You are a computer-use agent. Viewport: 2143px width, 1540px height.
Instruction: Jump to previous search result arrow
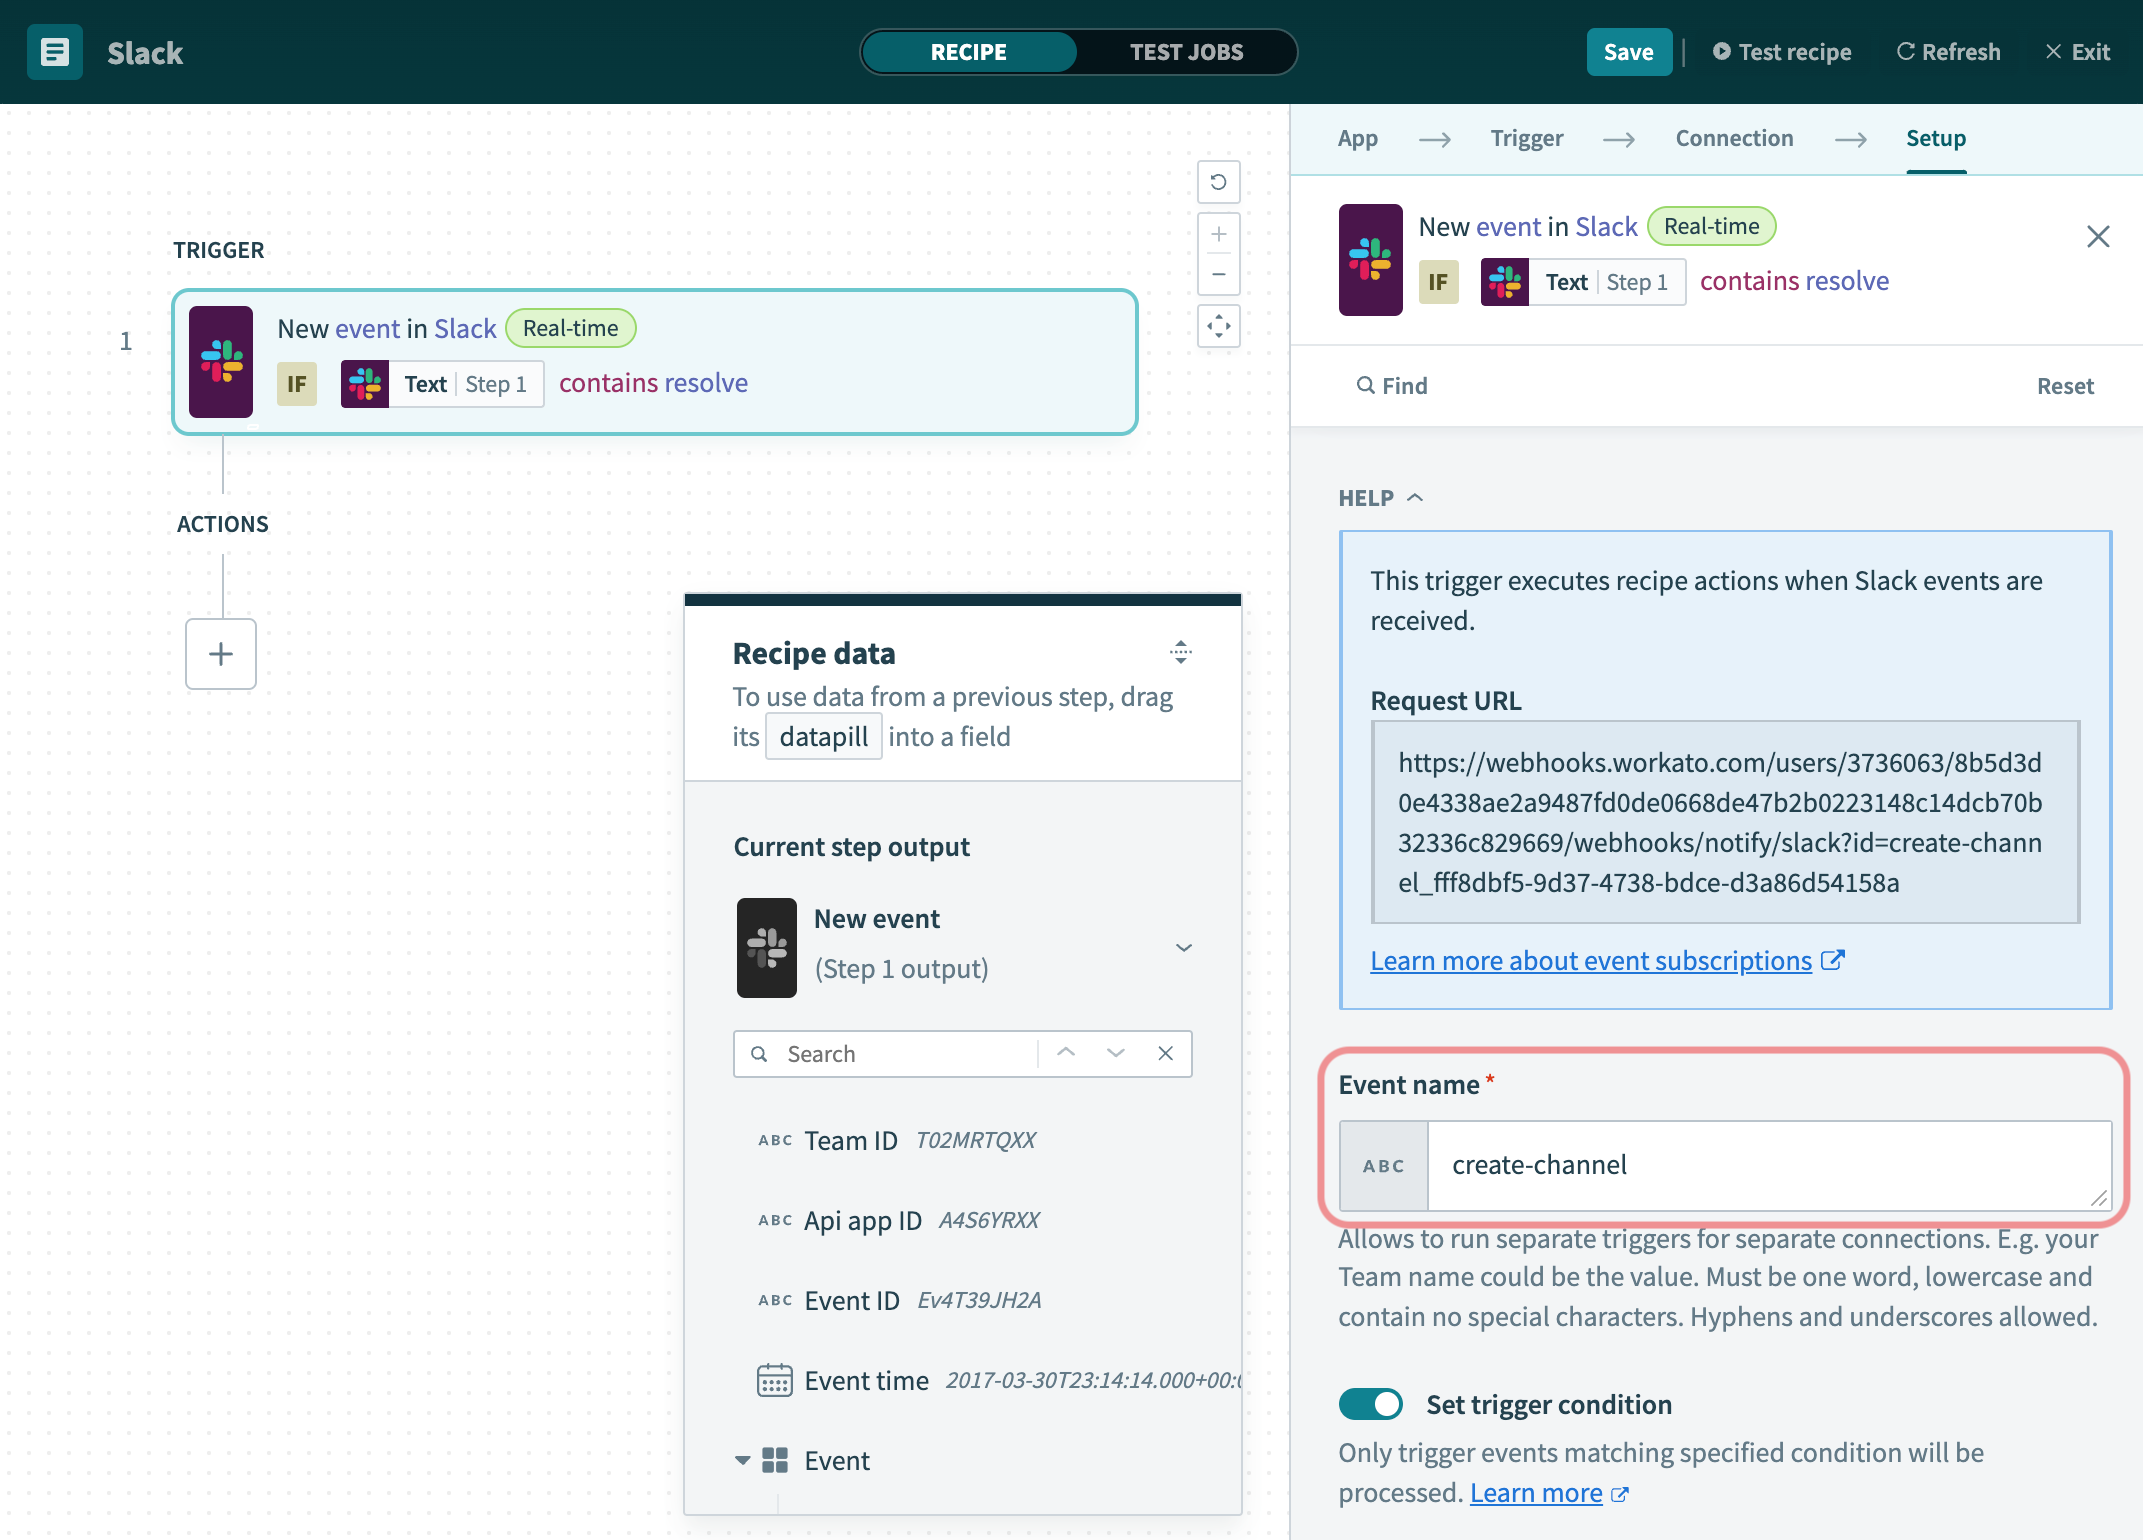coord(1066,1053)
